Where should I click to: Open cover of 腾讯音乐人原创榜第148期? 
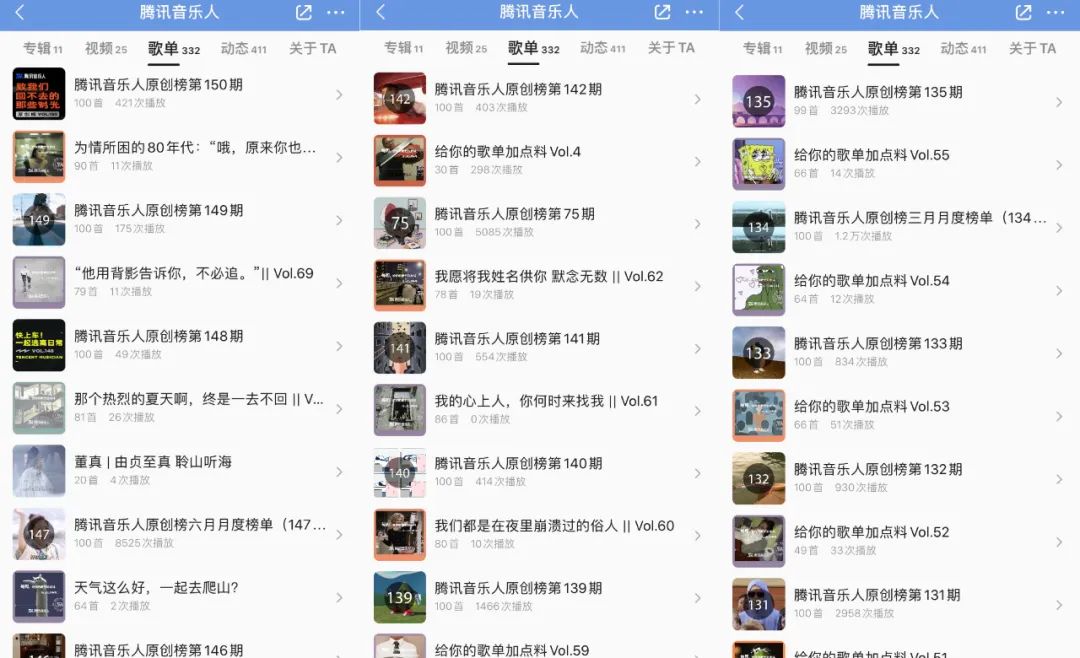[39, 345]
